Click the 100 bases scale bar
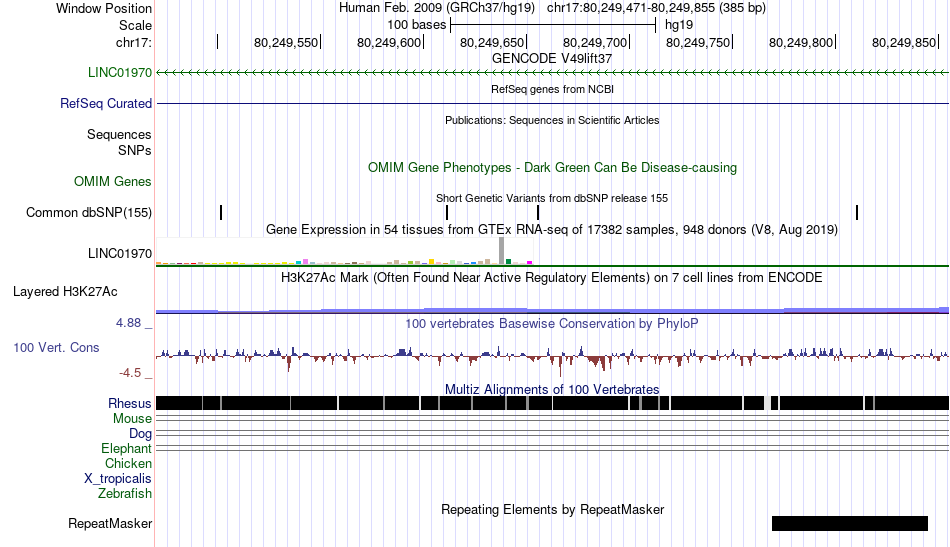 click(x=553, y=25)
